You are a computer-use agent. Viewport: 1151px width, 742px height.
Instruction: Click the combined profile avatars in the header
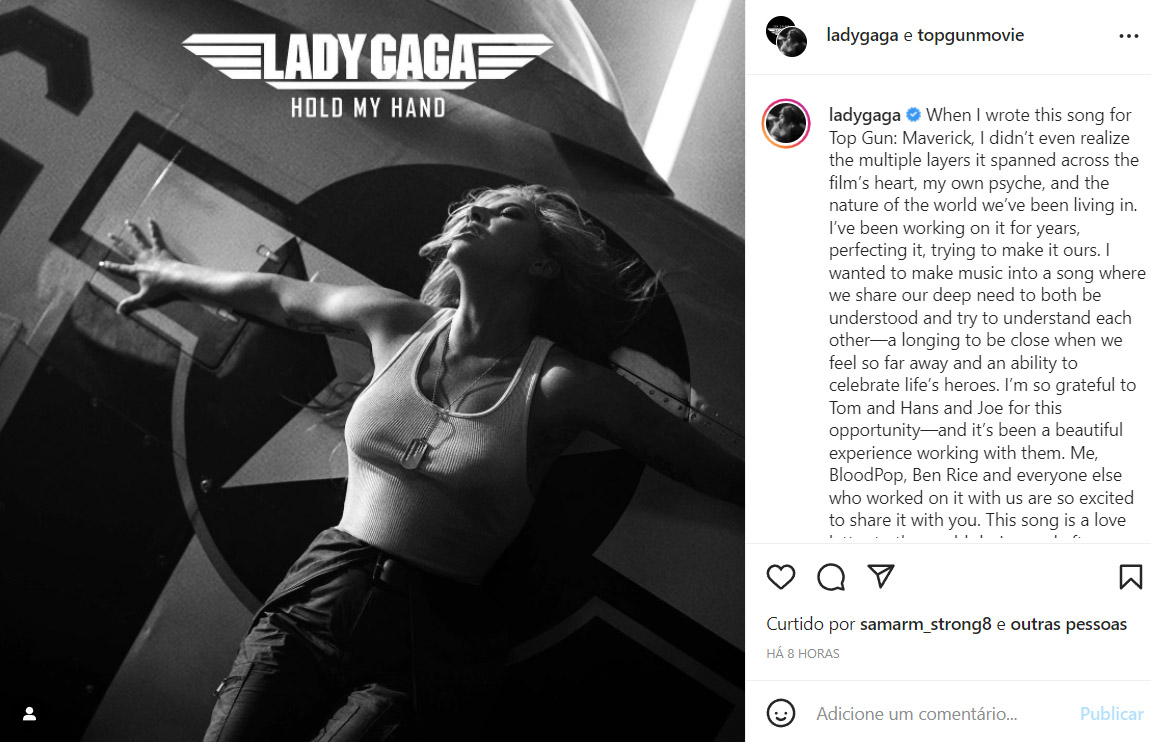(x=786, y=37)
